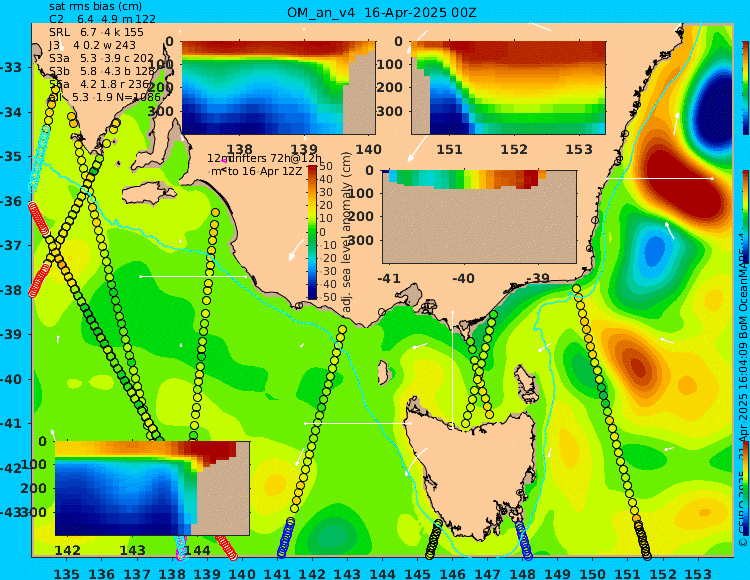
Task: Click latitude label '-38' on left axis
Action: [11, 290]
